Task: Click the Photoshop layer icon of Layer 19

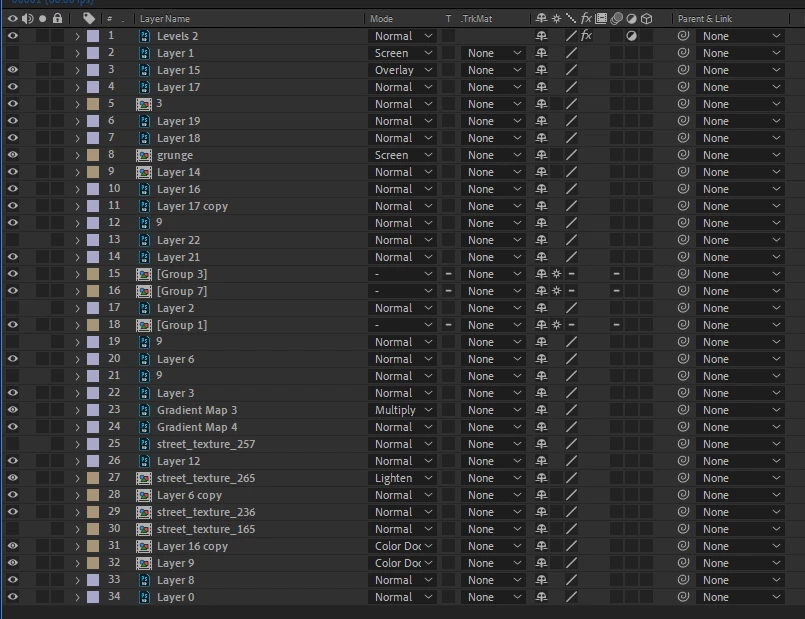Action: 145,121
